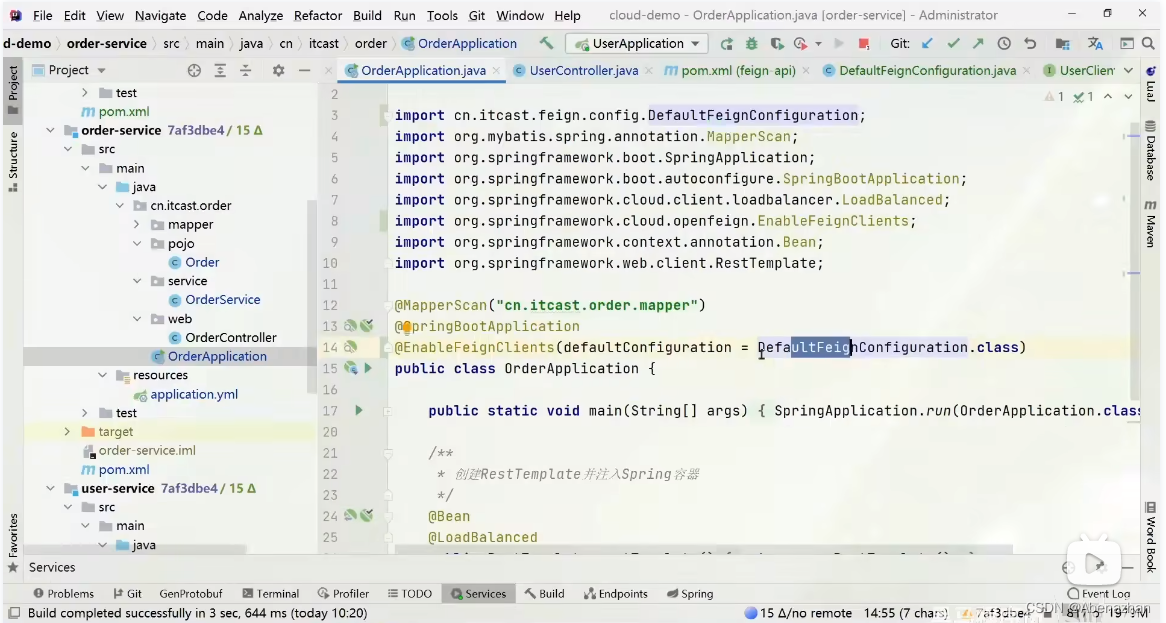Screen dimensions: 1166x623
Task: Collapse the pojo package folder
Action: point(137,243)
